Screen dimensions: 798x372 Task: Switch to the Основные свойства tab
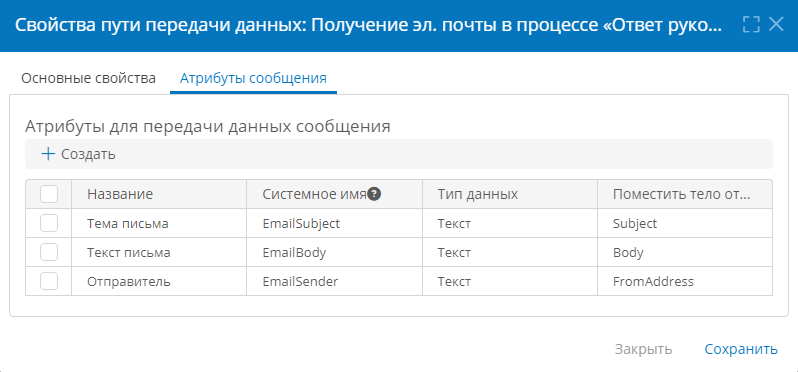(x=89, y=79)
